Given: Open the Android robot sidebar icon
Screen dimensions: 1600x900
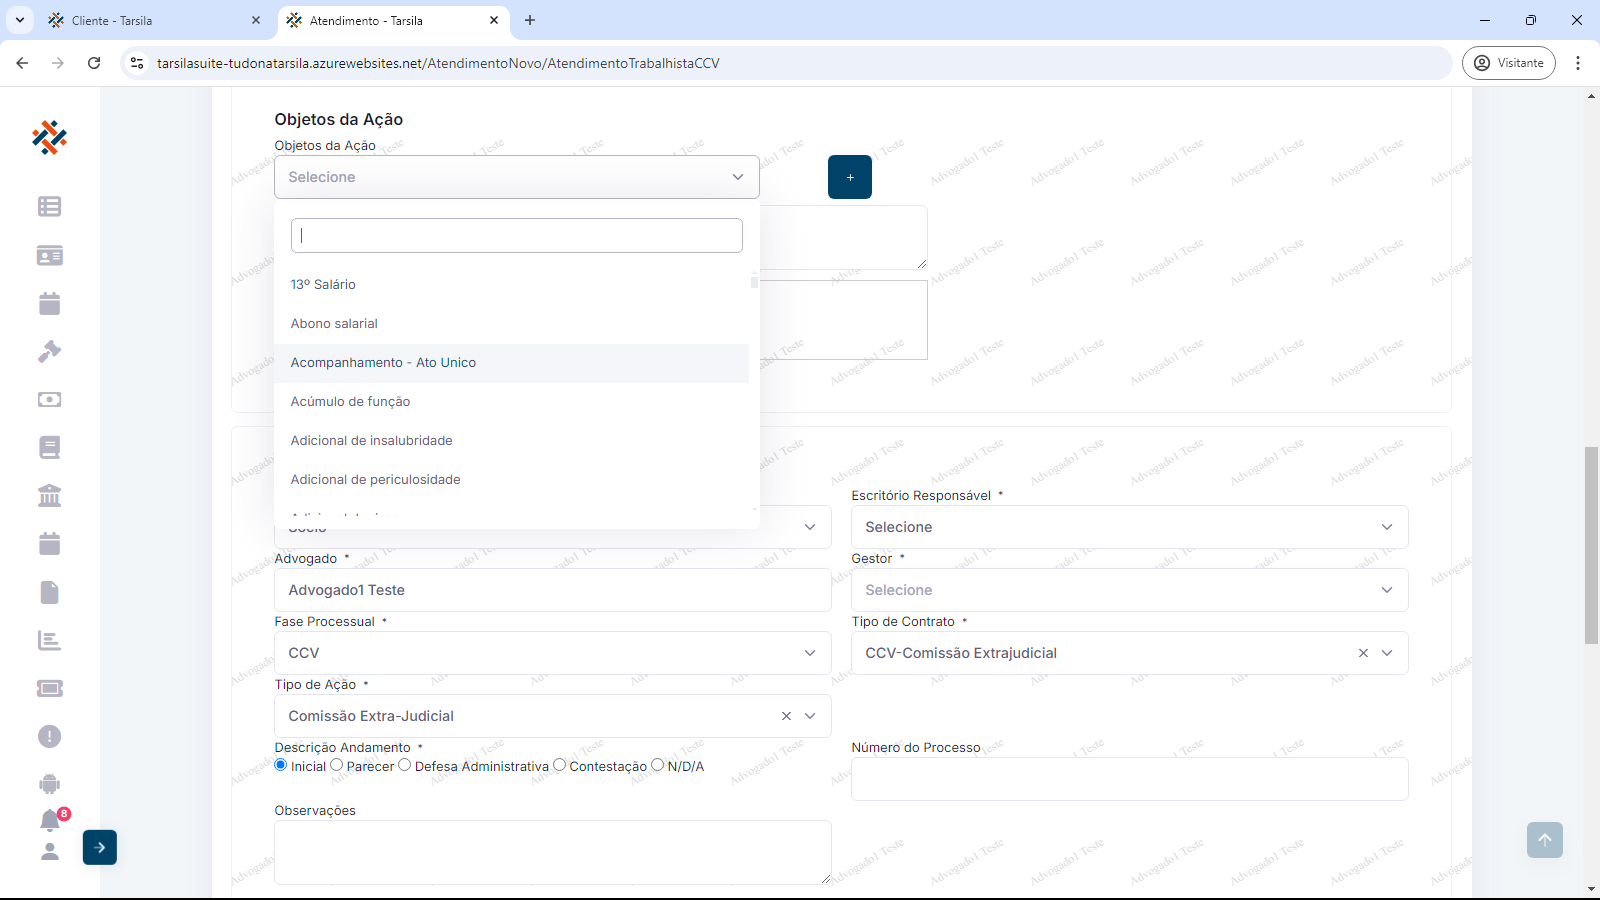Looking at the screenshot, I should pyautogui.click(x=49, y=784).
